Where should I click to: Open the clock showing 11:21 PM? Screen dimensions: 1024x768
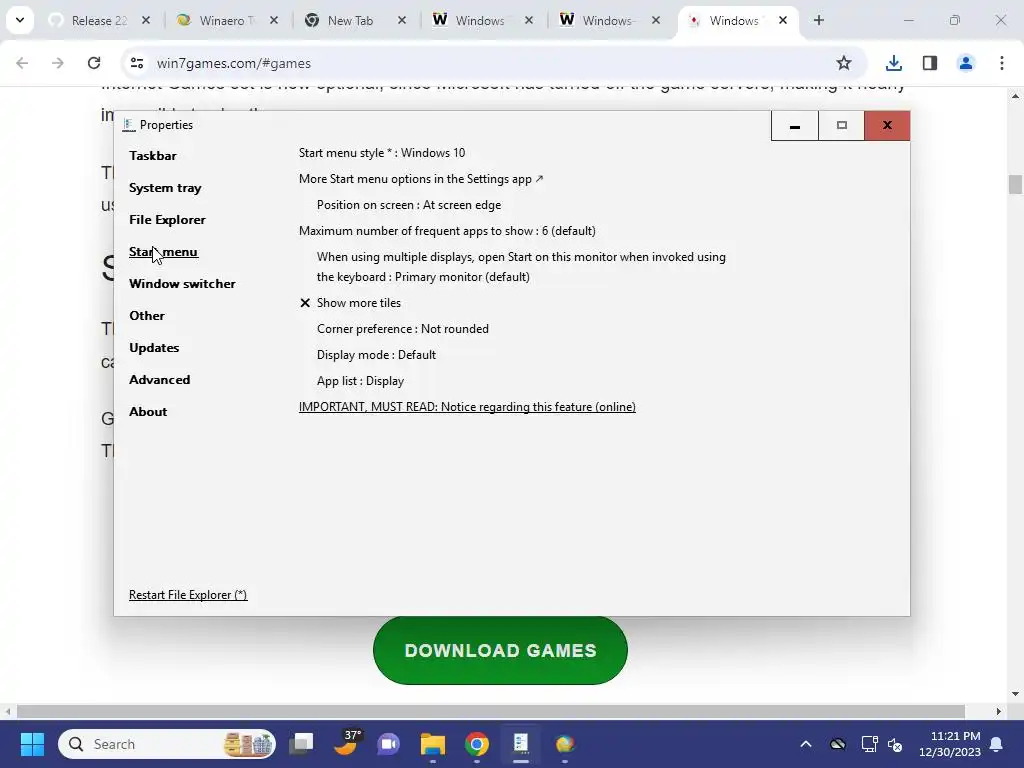[950, 744]
